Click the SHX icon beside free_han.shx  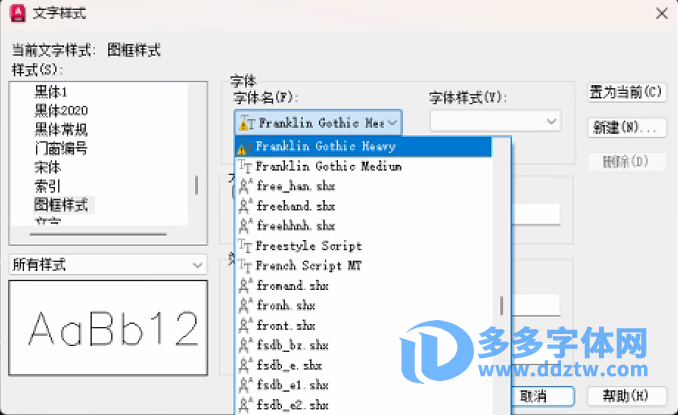[244, 186]
